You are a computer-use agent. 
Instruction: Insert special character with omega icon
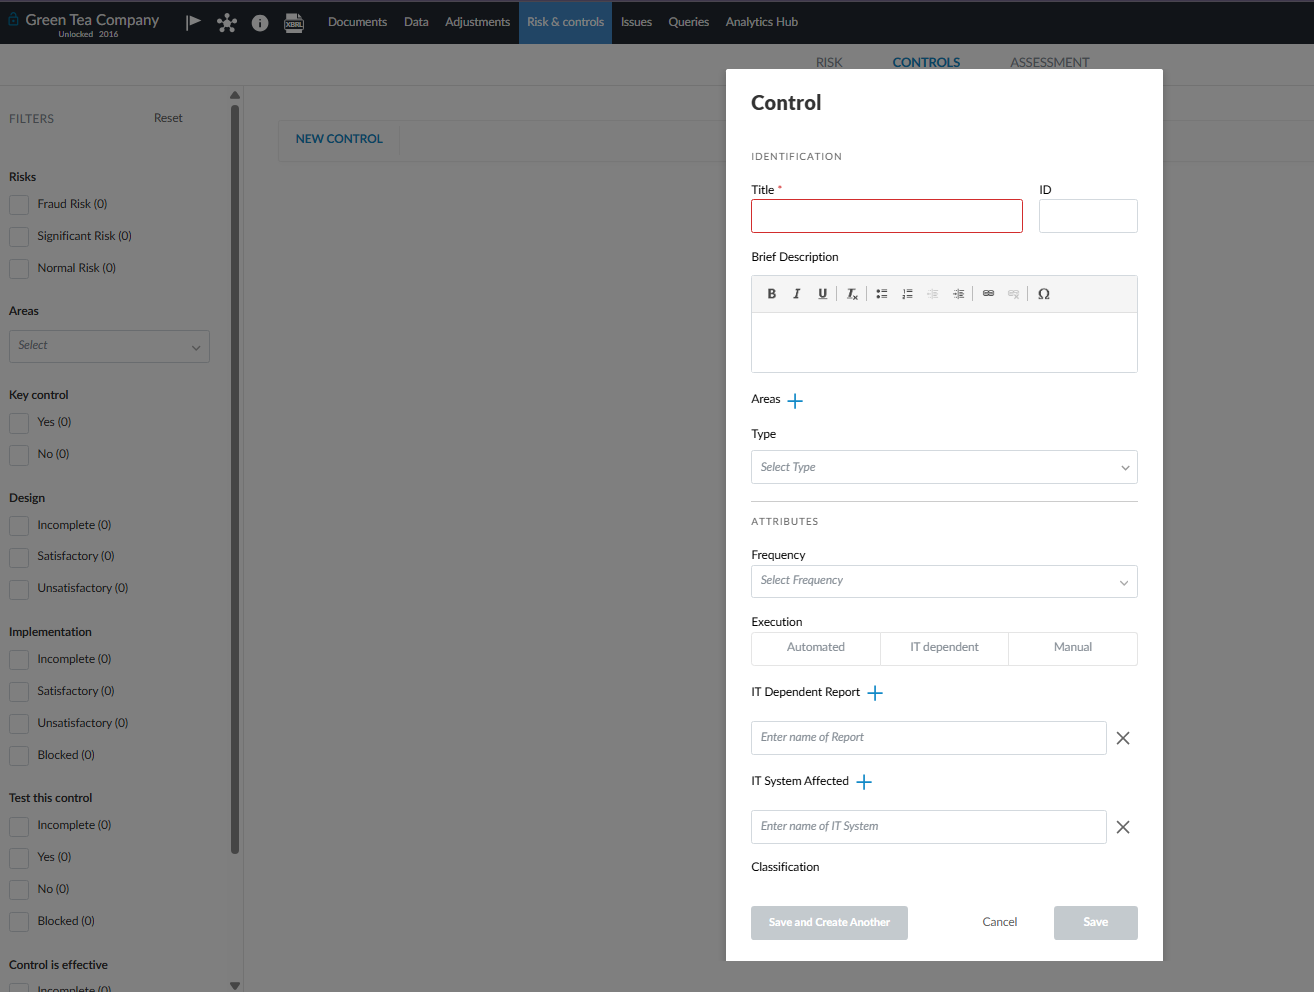click(x=1044, y=294)
